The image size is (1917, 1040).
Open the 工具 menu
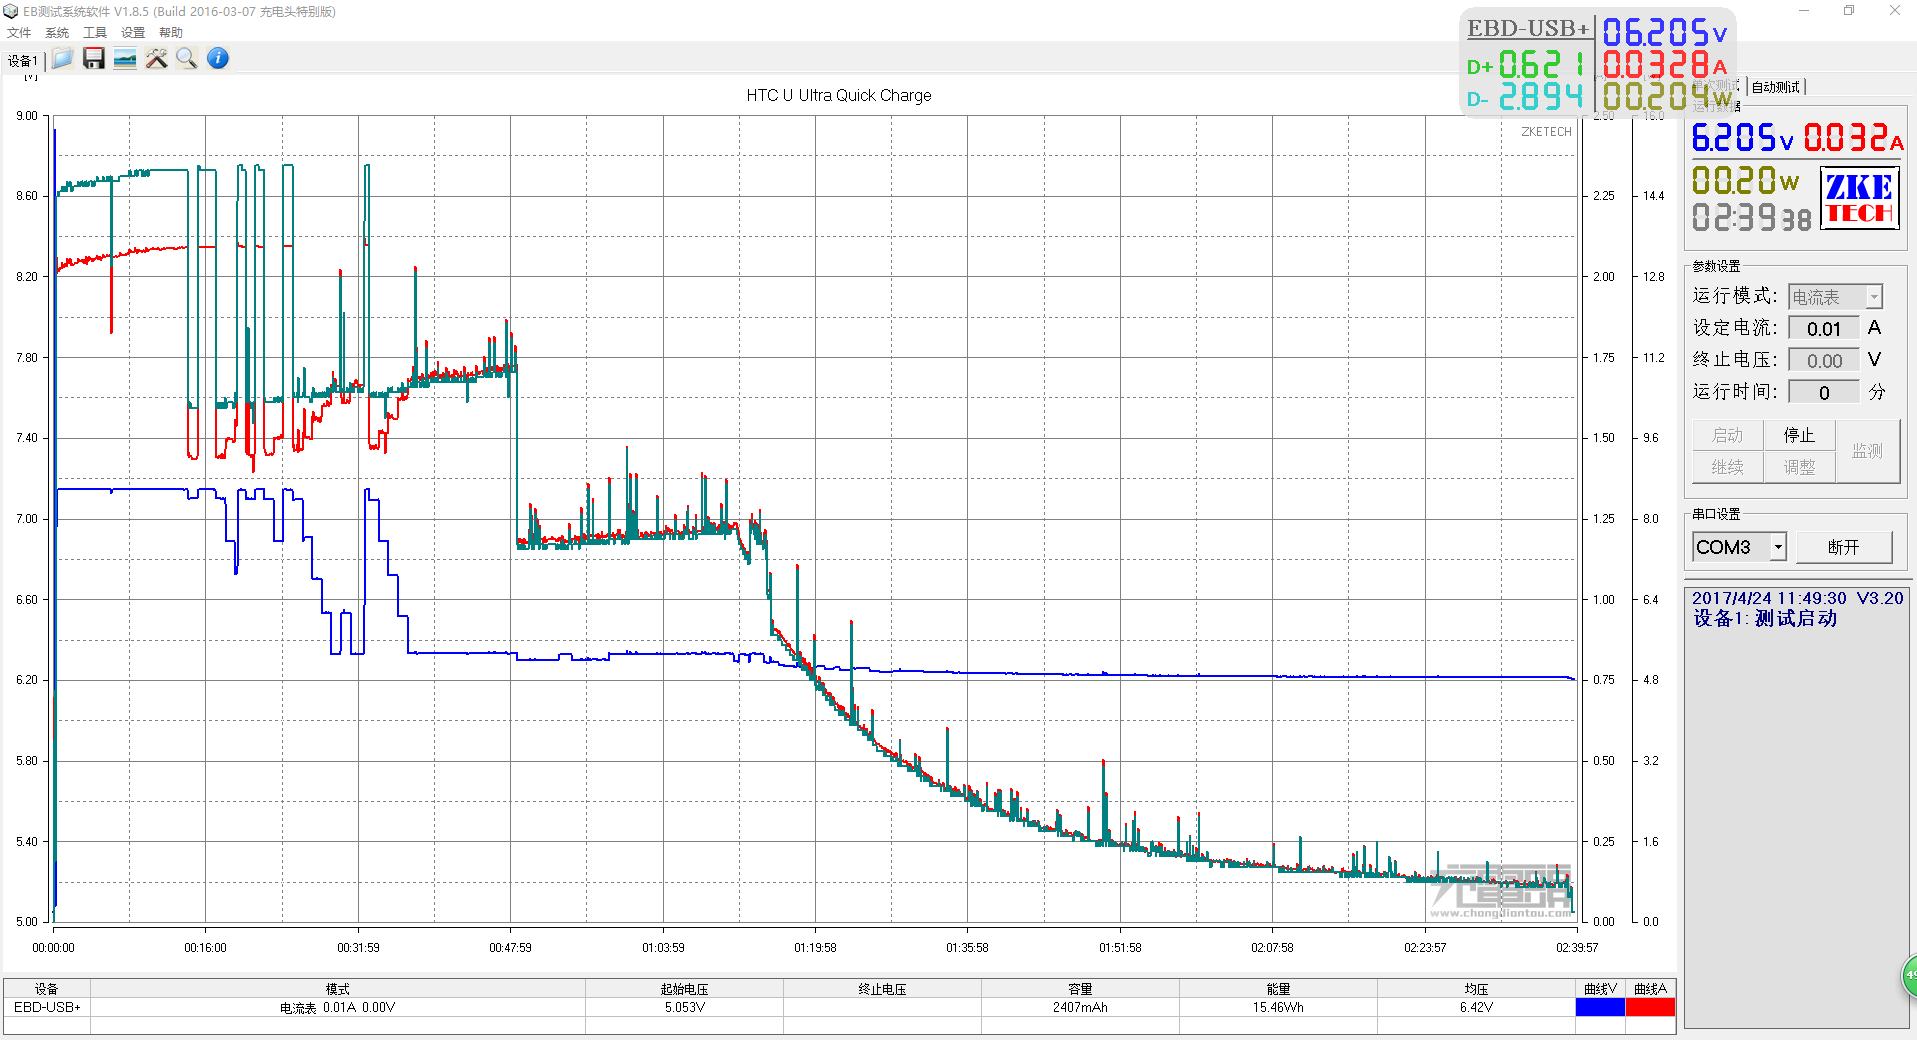pos(95,32)
